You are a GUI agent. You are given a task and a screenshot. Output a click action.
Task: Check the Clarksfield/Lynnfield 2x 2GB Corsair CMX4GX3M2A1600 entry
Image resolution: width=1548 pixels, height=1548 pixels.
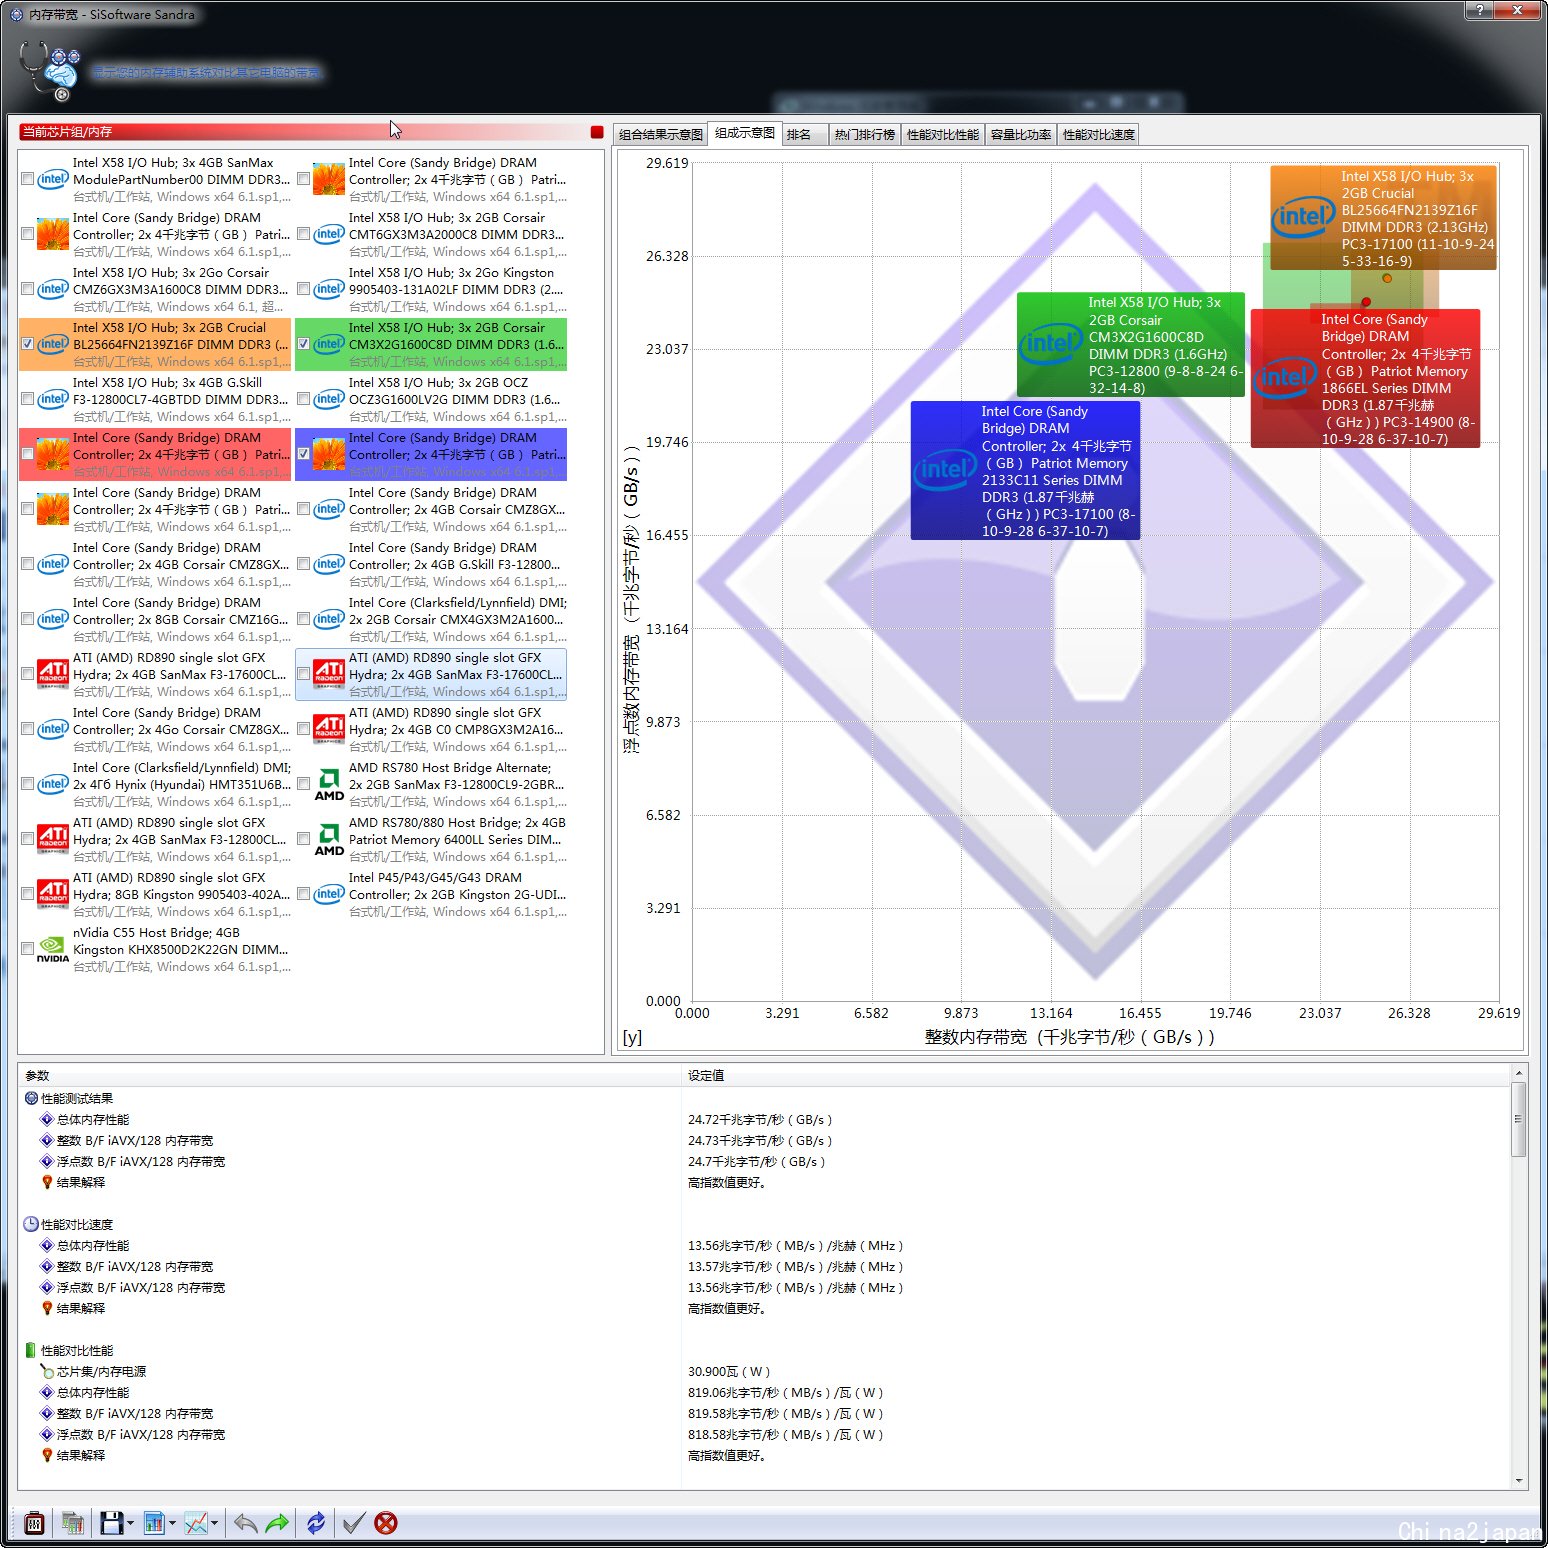click(x=304, y=619)
